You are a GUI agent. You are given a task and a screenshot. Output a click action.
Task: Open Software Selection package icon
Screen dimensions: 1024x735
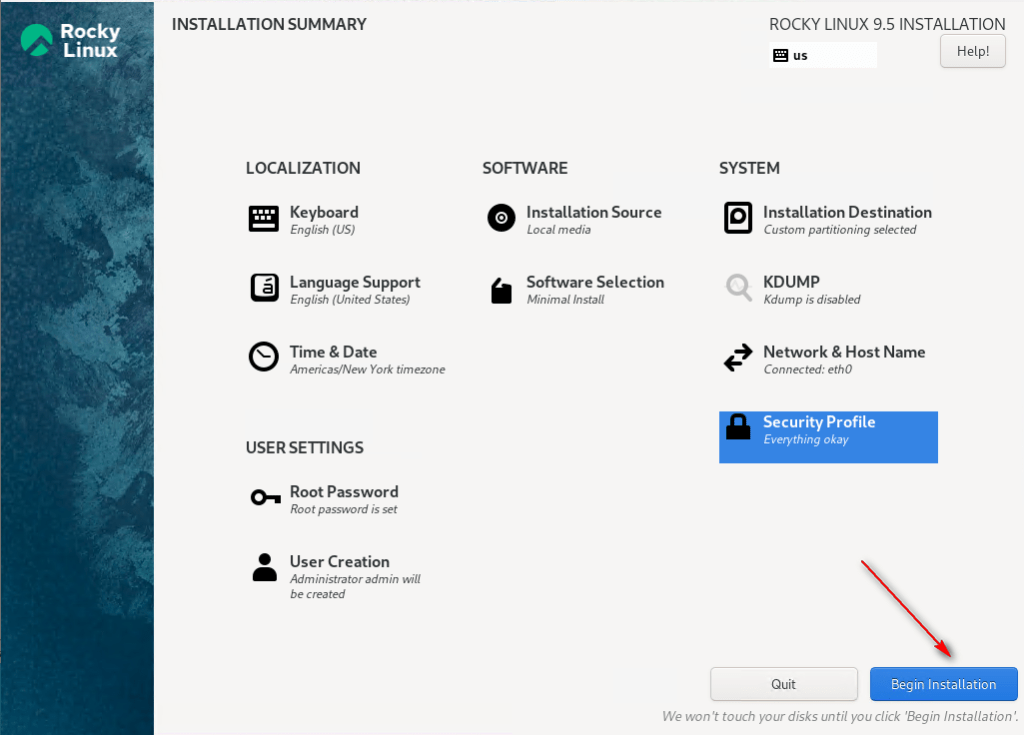501,290
